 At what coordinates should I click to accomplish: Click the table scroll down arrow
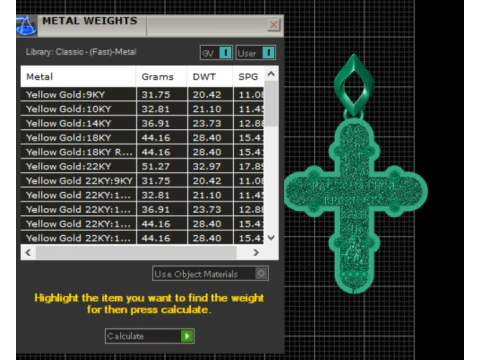(271, 238)
